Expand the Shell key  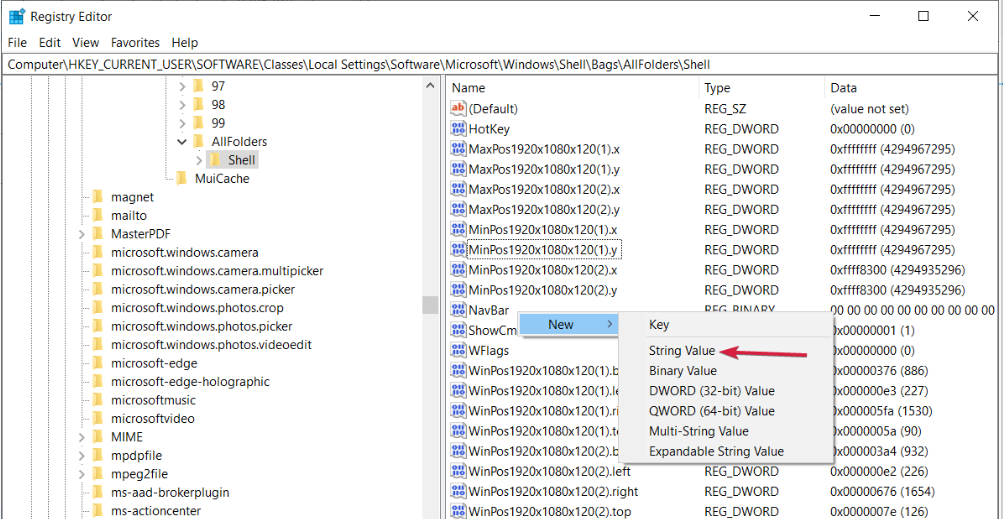pyautogui.click(x=199, y=160)
